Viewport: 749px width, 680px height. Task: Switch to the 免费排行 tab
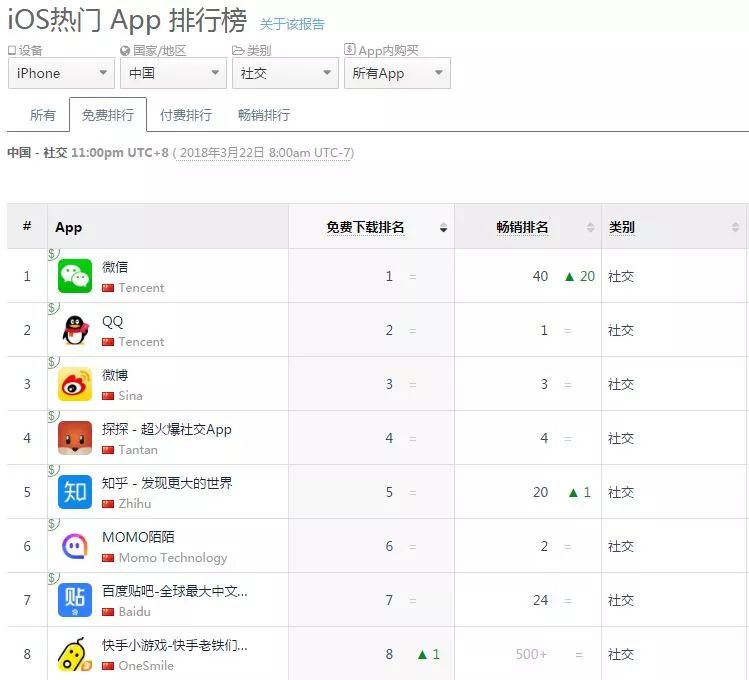(x=108, y=115)
